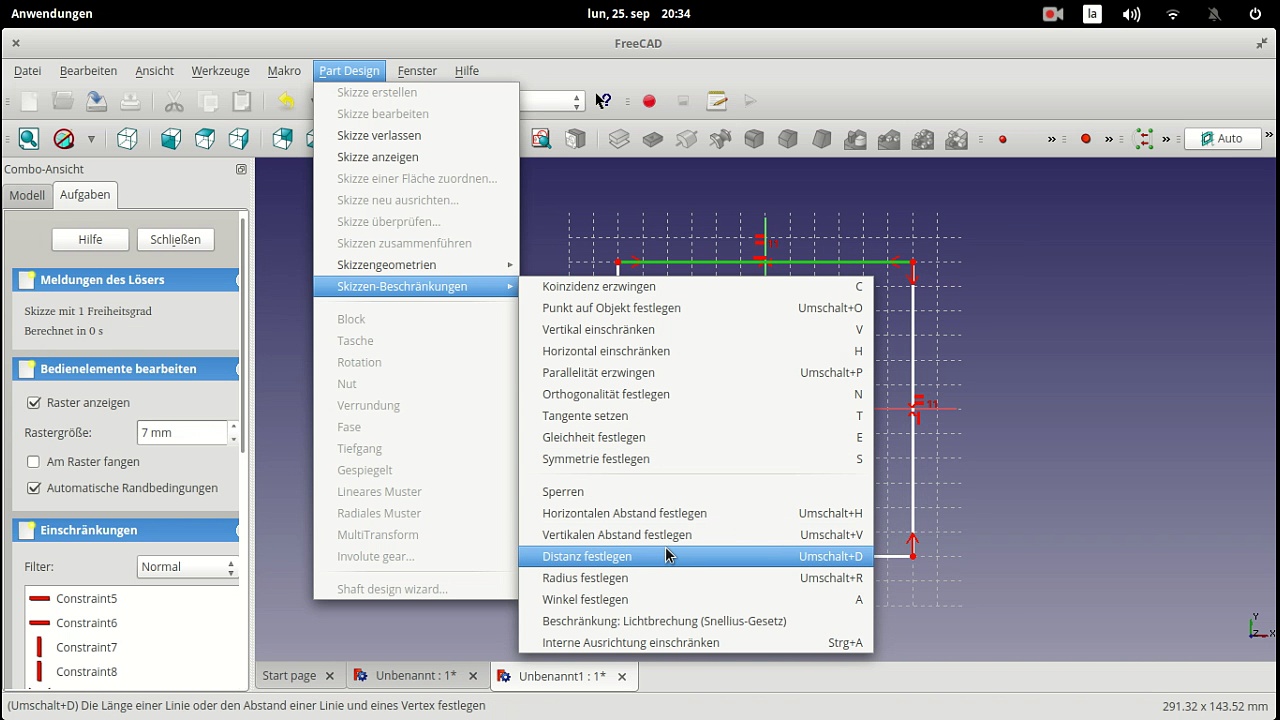Uncheck Automatische Randbedingungen checkbox
Viewport: 1280px width, 720px height.
point(34,488)
